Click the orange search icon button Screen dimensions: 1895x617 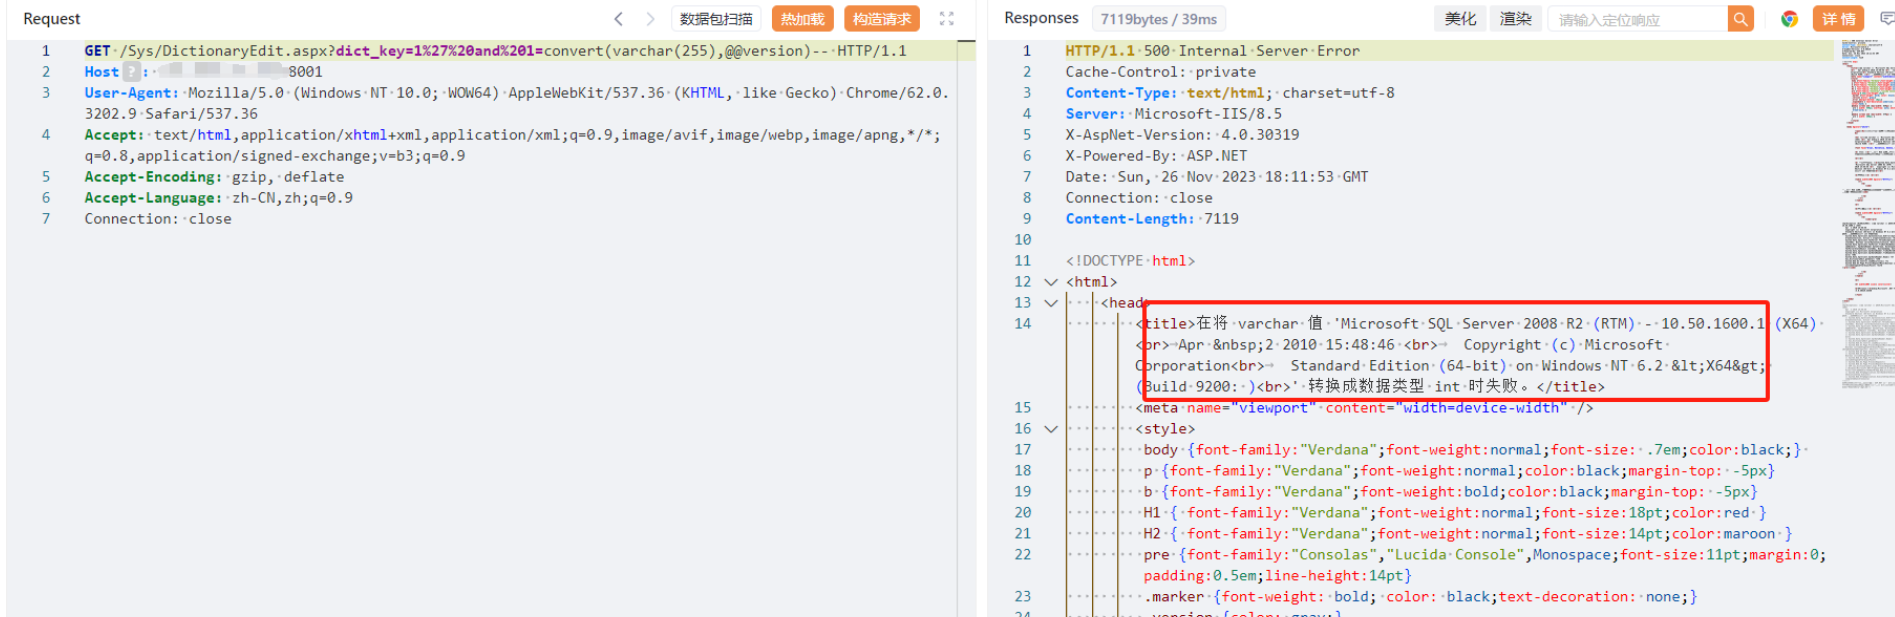[x=1741, y=19]
